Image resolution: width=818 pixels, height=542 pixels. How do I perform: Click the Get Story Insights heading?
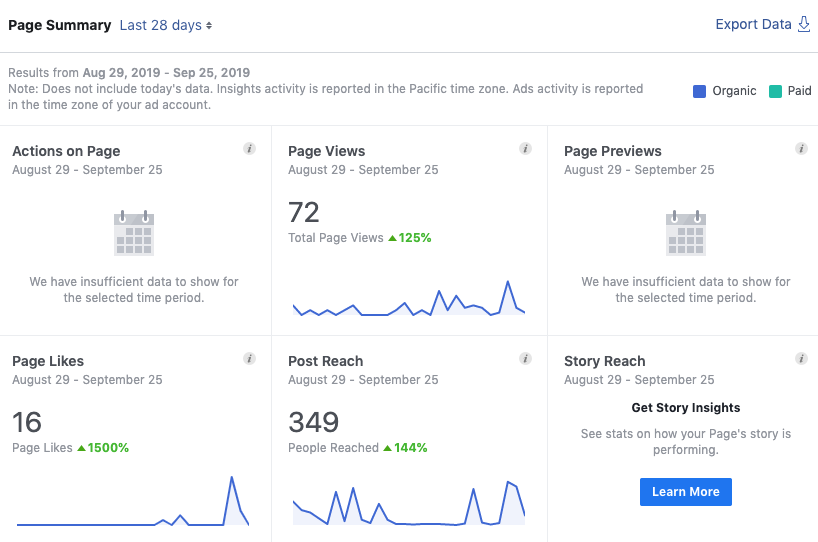[686, 408]
